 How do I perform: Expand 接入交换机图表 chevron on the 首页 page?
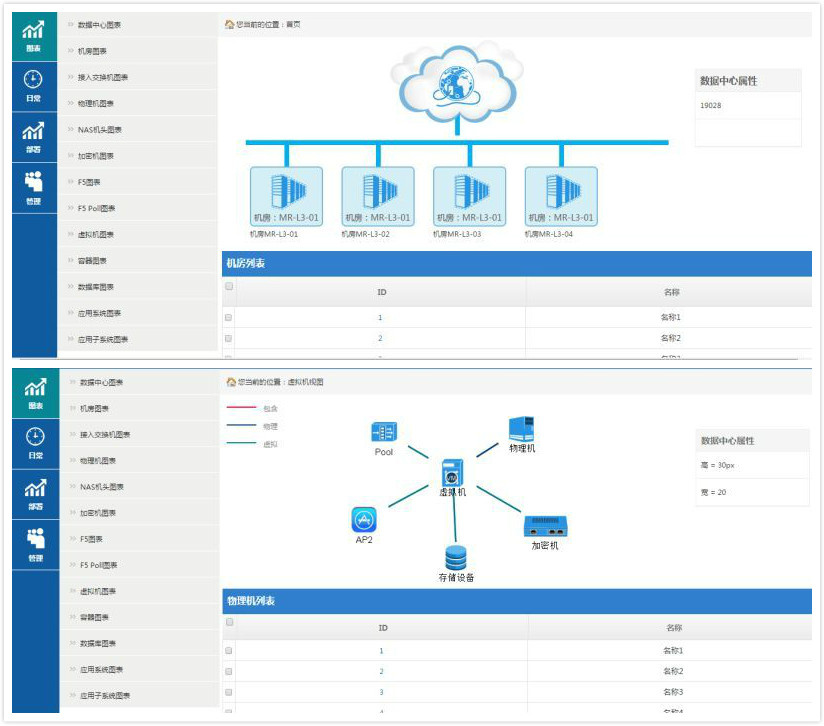click(70, 77)
